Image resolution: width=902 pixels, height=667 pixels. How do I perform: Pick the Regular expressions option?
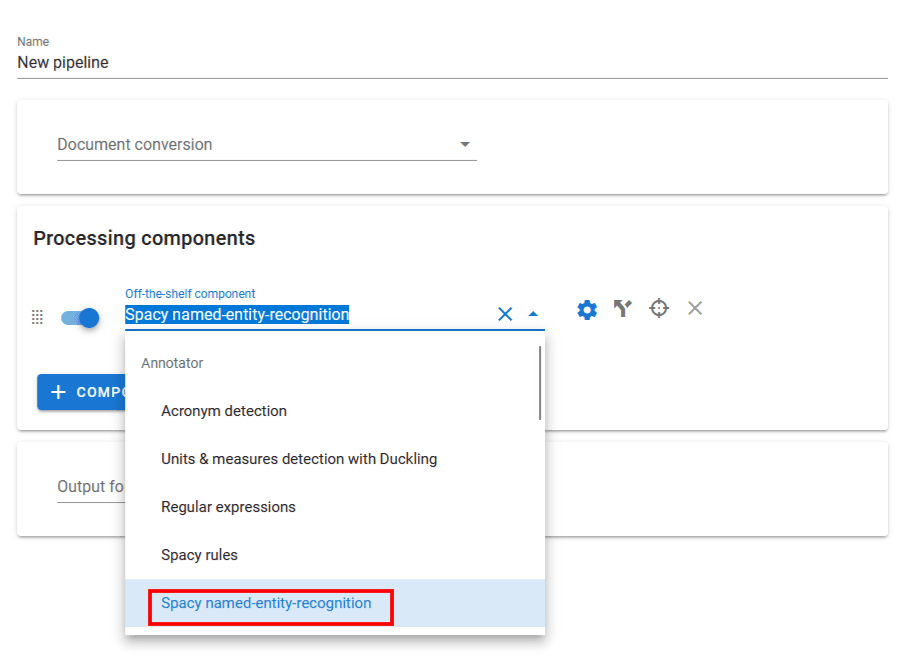coord(228,507)
